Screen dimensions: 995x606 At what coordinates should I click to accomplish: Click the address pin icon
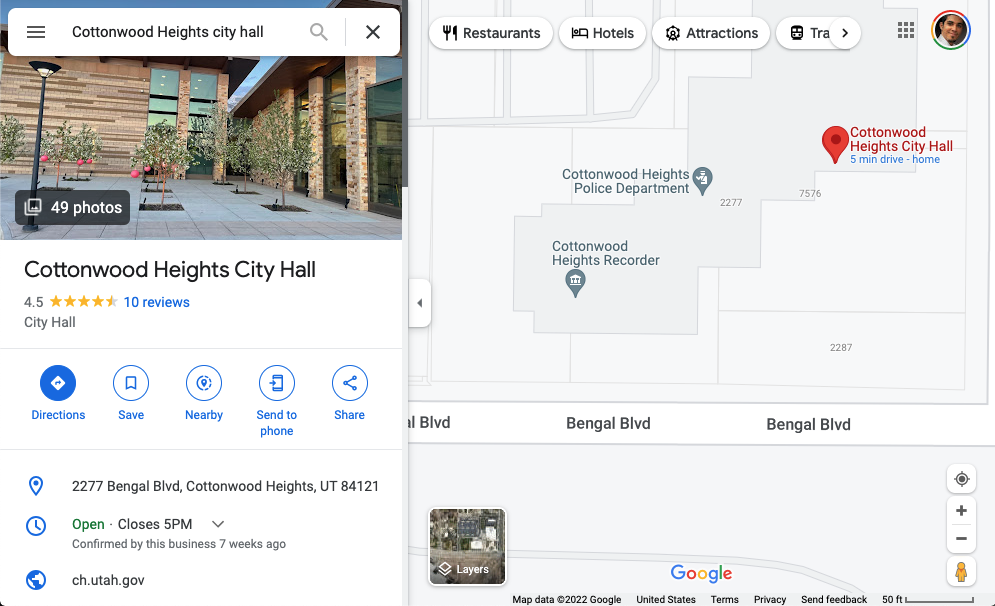[x=36, y=486]
